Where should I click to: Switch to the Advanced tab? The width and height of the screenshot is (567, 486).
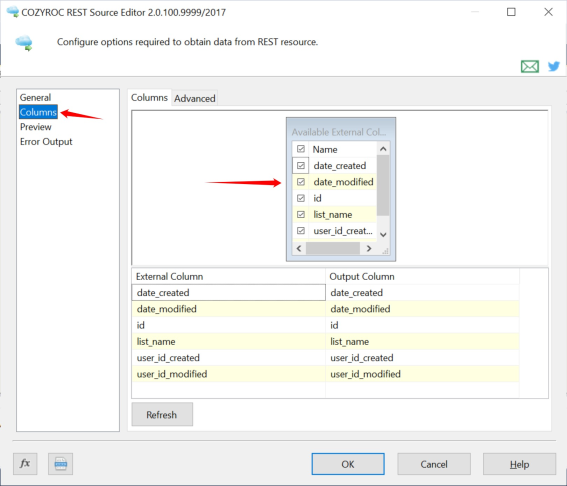195,98
